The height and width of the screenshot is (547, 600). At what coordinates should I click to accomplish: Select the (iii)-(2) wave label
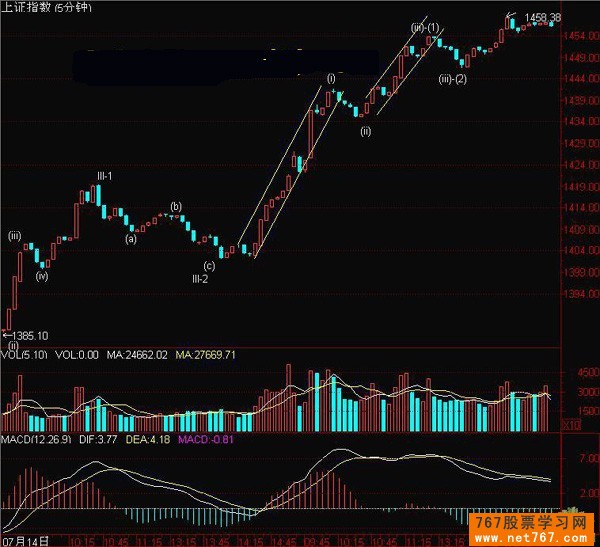[x=452, y=79]
